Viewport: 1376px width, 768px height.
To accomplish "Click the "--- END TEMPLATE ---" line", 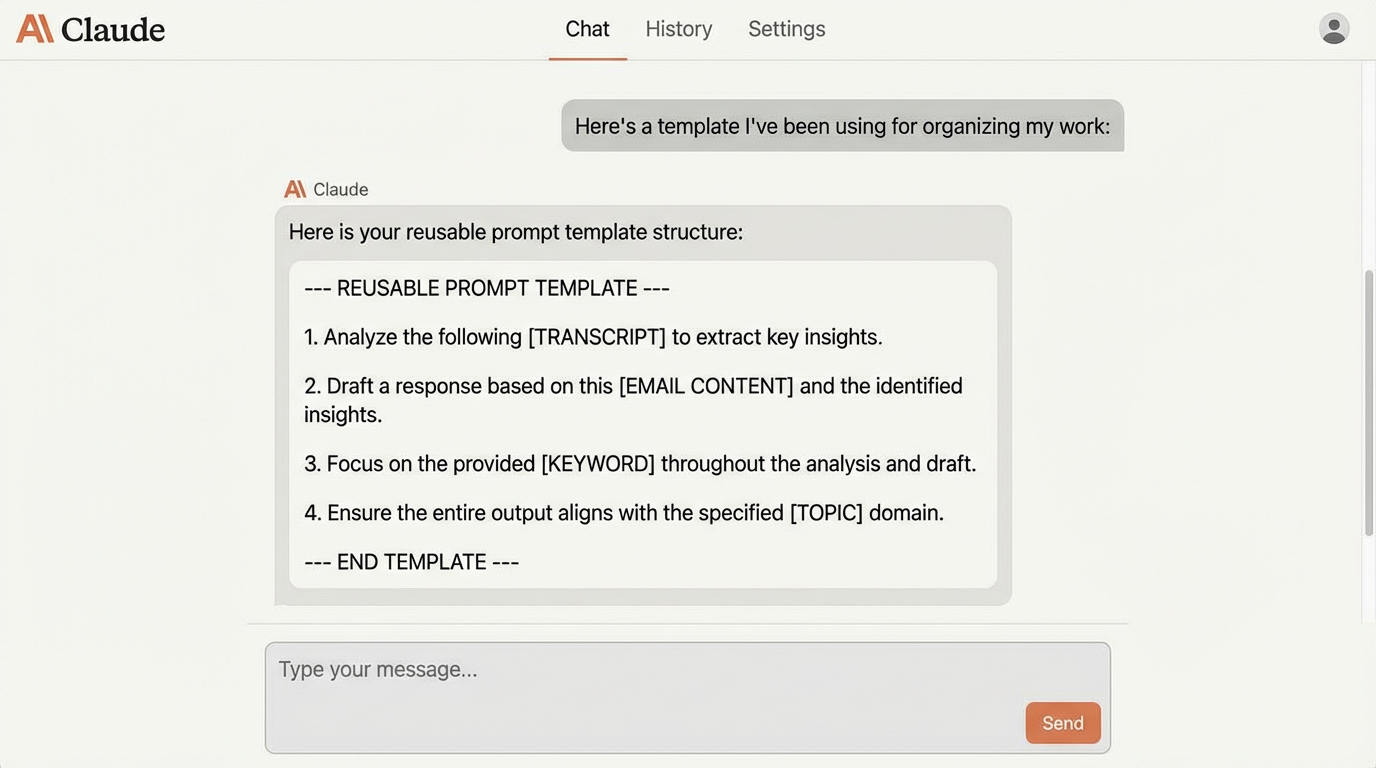I will (x=411, y=561).
